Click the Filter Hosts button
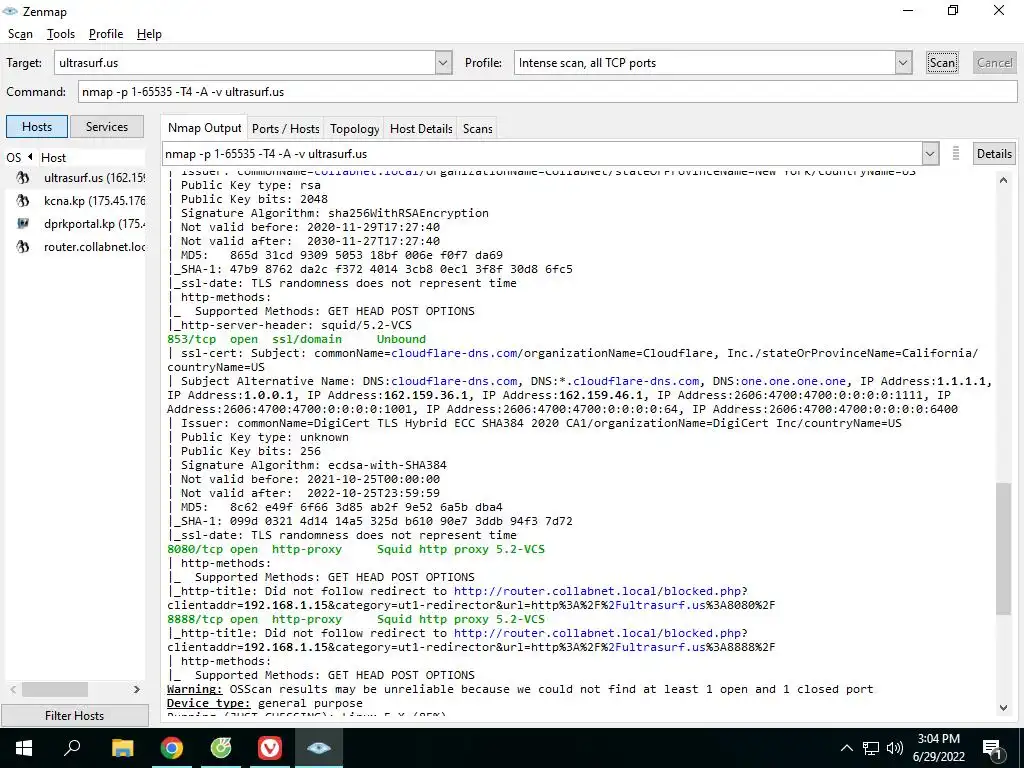This screenshot has height=768, width=1024. (74, 716)
